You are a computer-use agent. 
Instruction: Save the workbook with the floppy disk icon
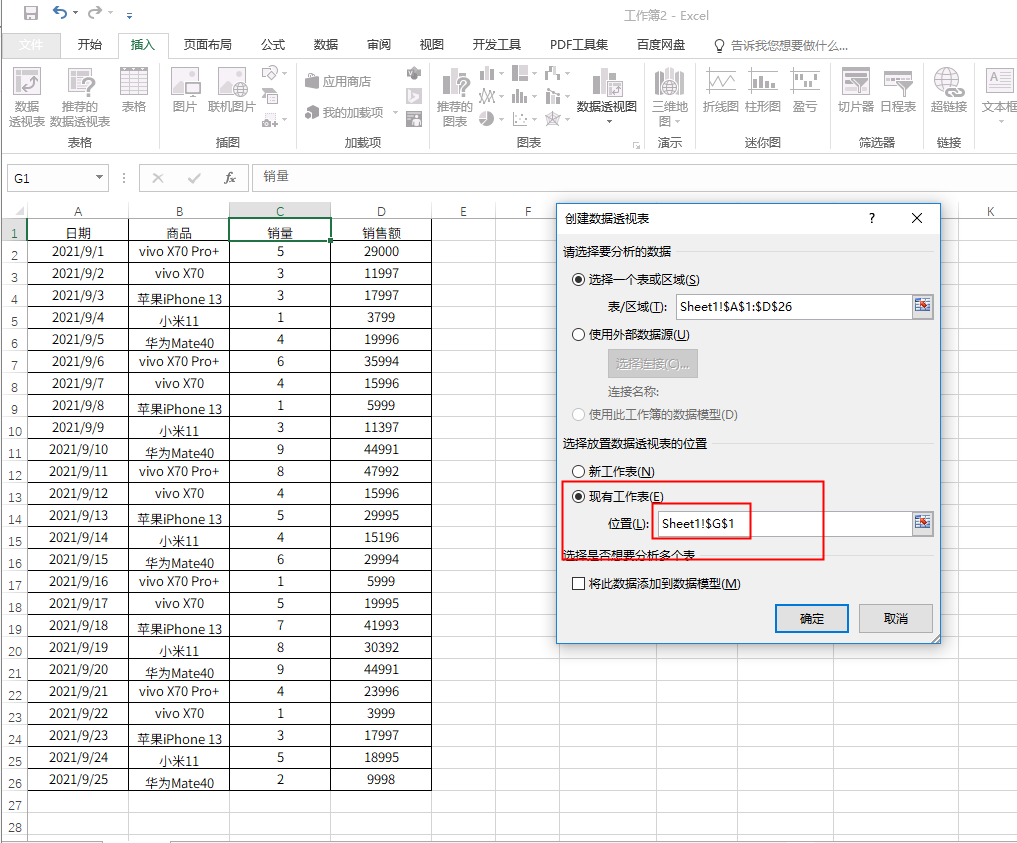pyautogui.click(x=30, y=13)
